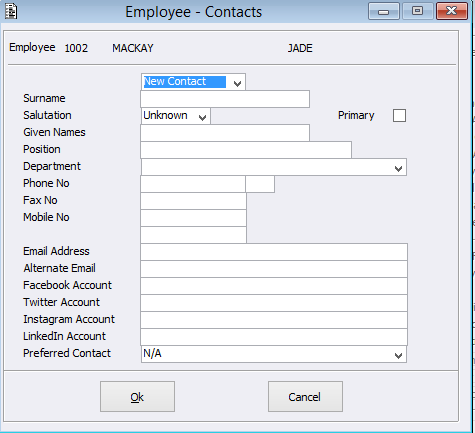Select the LinkedIn Account field

click(x=274, y=337)
